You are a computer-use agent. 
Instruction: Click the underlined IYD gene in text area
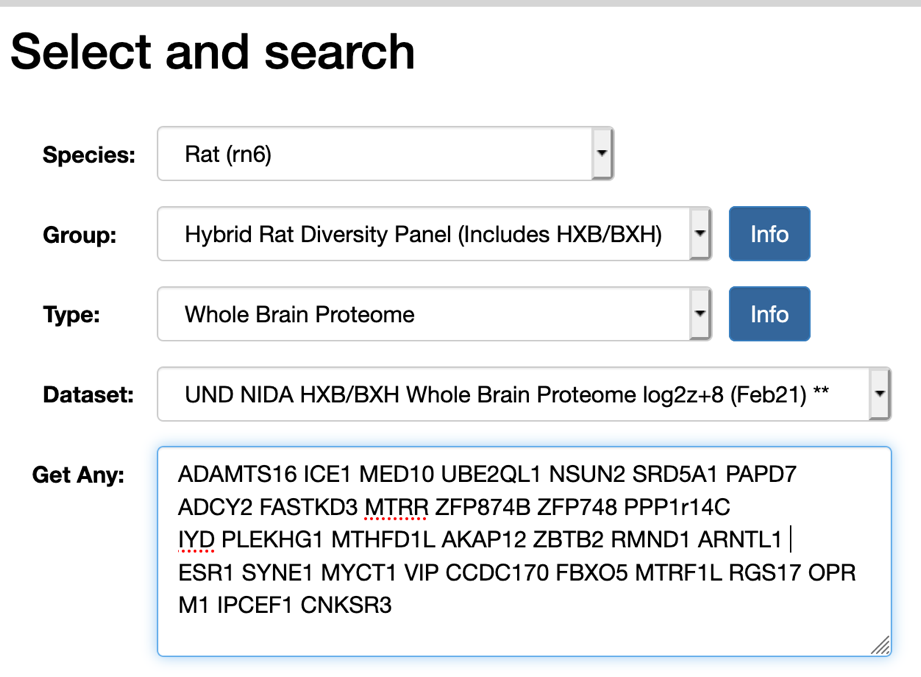point(196,540)
